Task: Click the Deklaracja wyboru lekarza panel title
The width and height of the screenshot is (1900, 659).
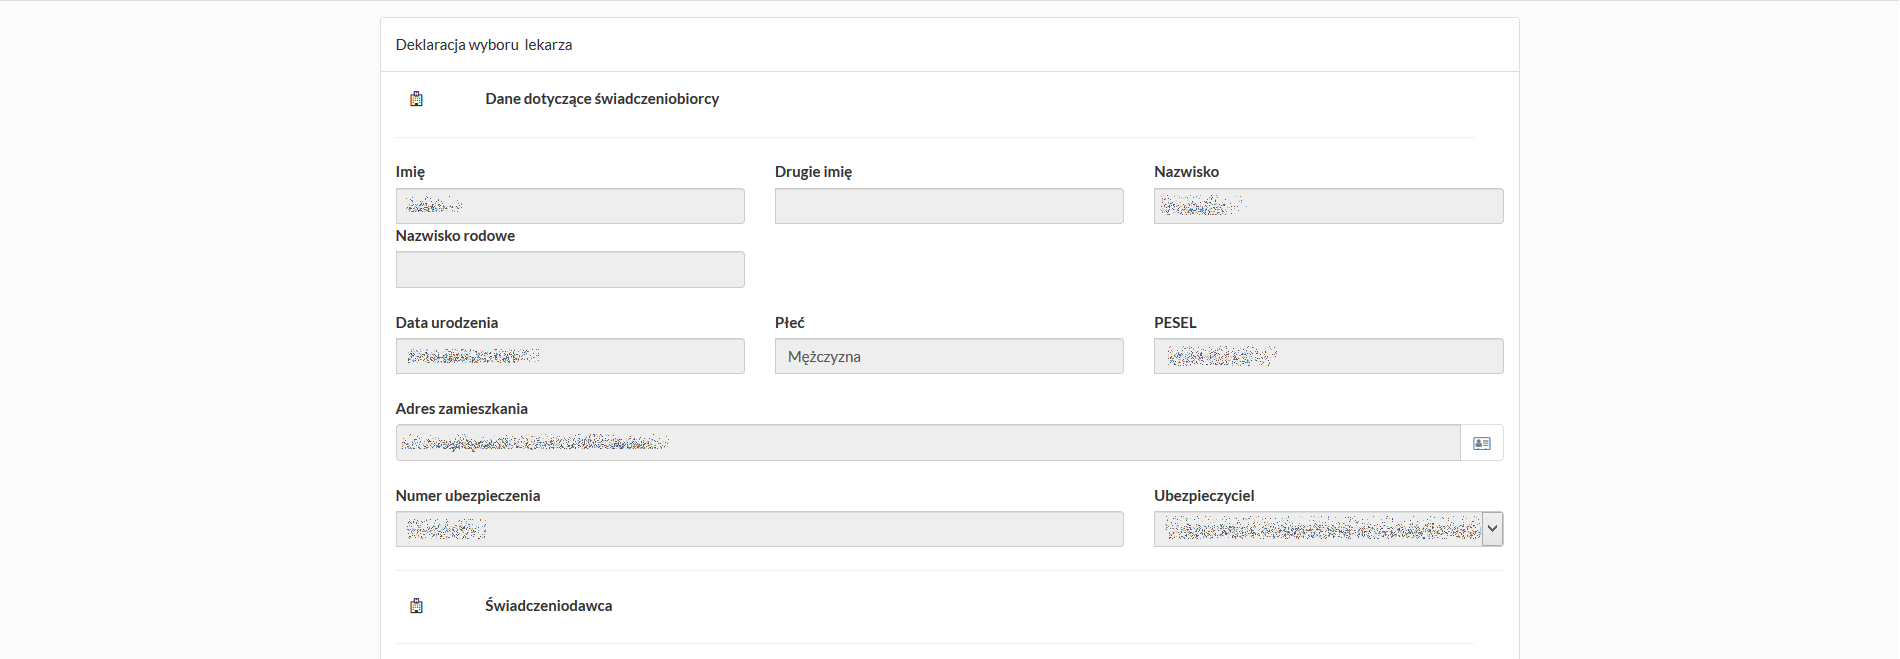Action: (x=484, y=45)
